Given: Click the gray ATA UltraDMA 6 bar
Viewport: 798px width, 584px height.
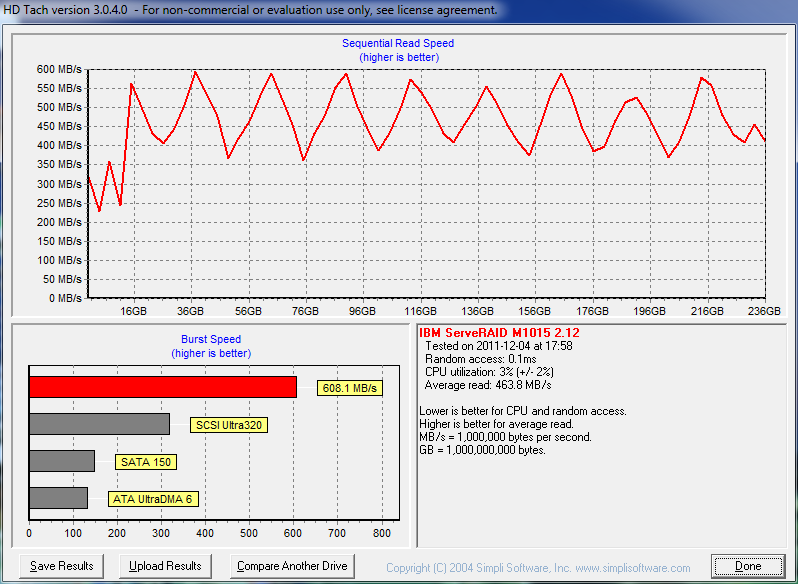Looking at the screenshot, I should click(x=58, y=497).
